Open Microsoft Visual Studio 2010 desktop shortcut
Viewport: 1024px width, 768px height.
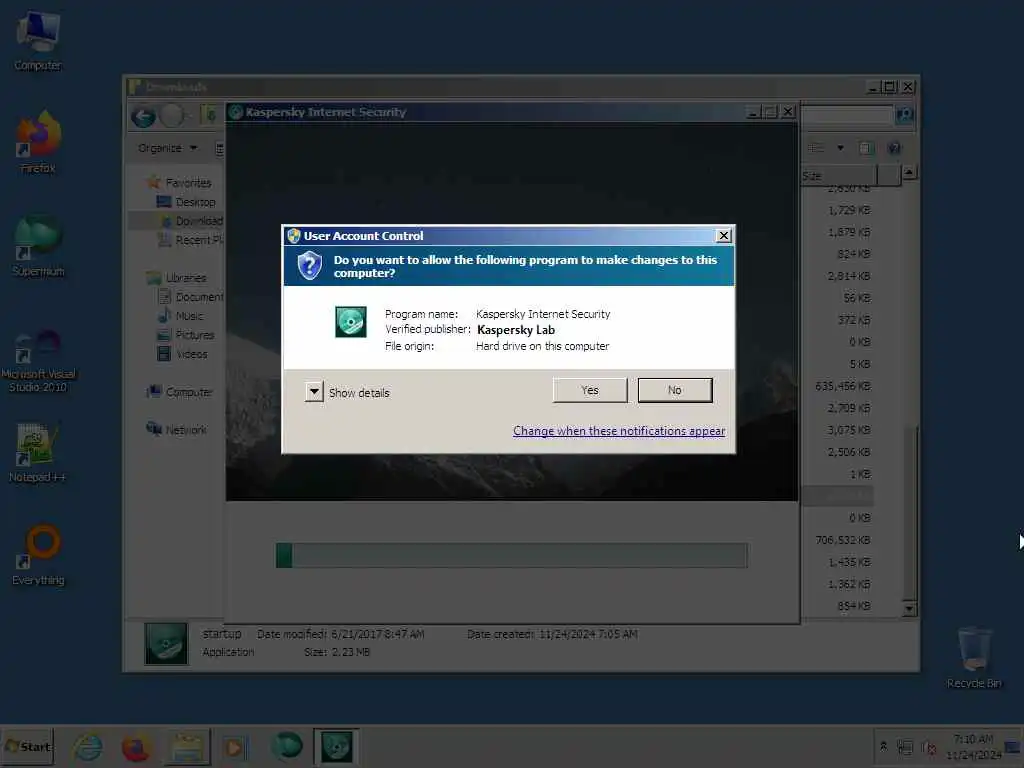pyautogui.click(x=38, y=360)
